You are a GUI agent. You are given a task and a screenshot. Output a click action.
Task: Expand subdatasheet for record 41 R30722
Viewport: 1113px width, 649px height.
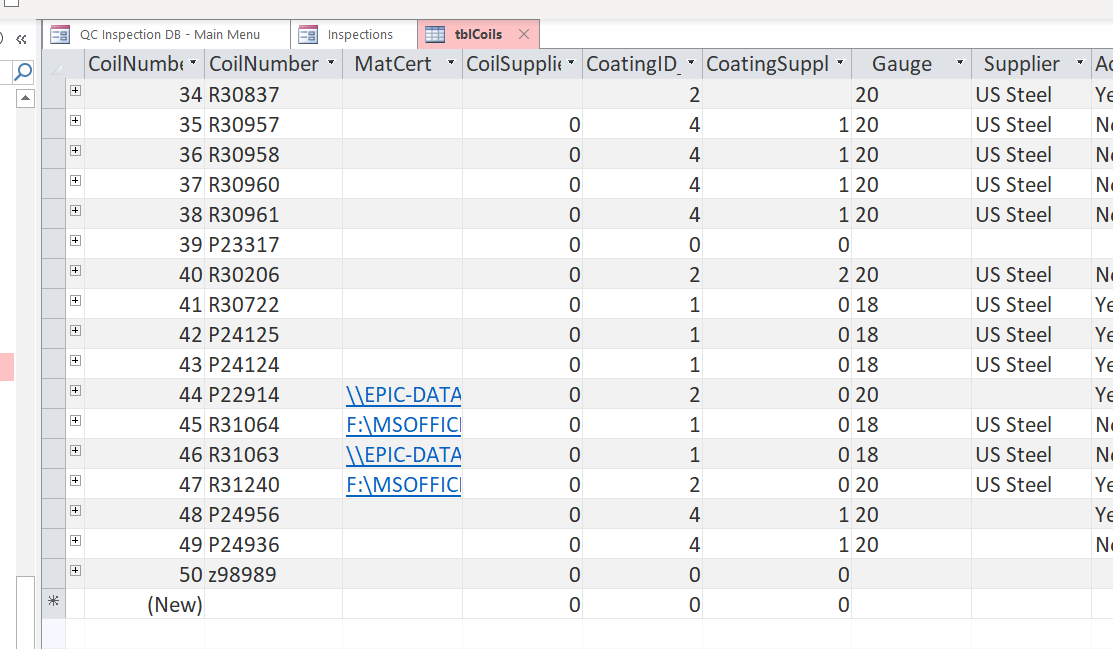pyautogui.click(x=75, y=300)
